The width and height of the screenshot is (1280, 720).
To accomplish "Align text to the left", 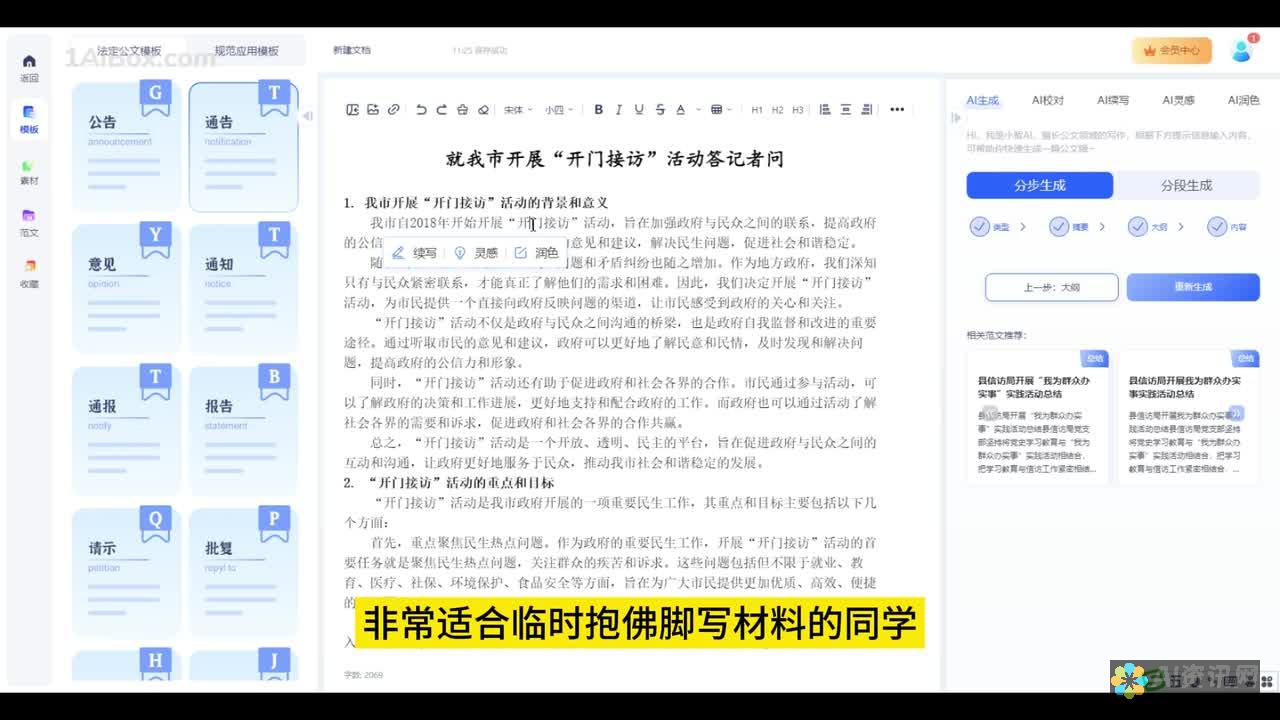I will [x=825, y=110].
